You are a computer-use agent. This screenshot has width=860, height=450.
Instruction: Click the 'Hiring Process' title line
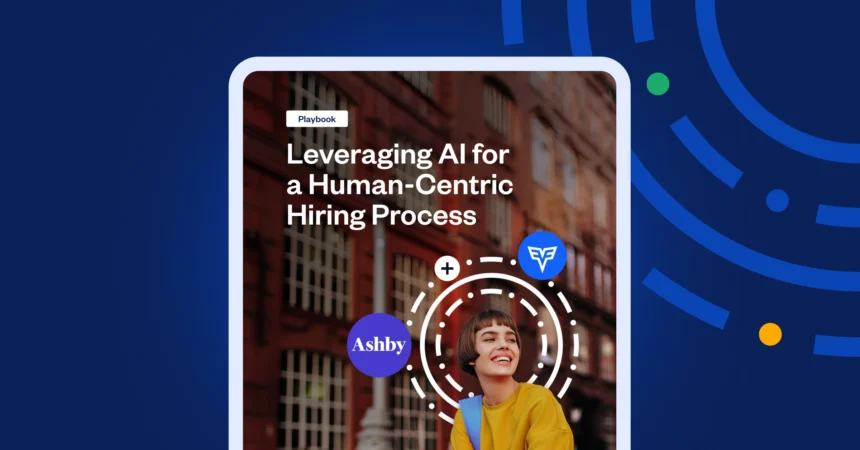[x=381, y=215]
